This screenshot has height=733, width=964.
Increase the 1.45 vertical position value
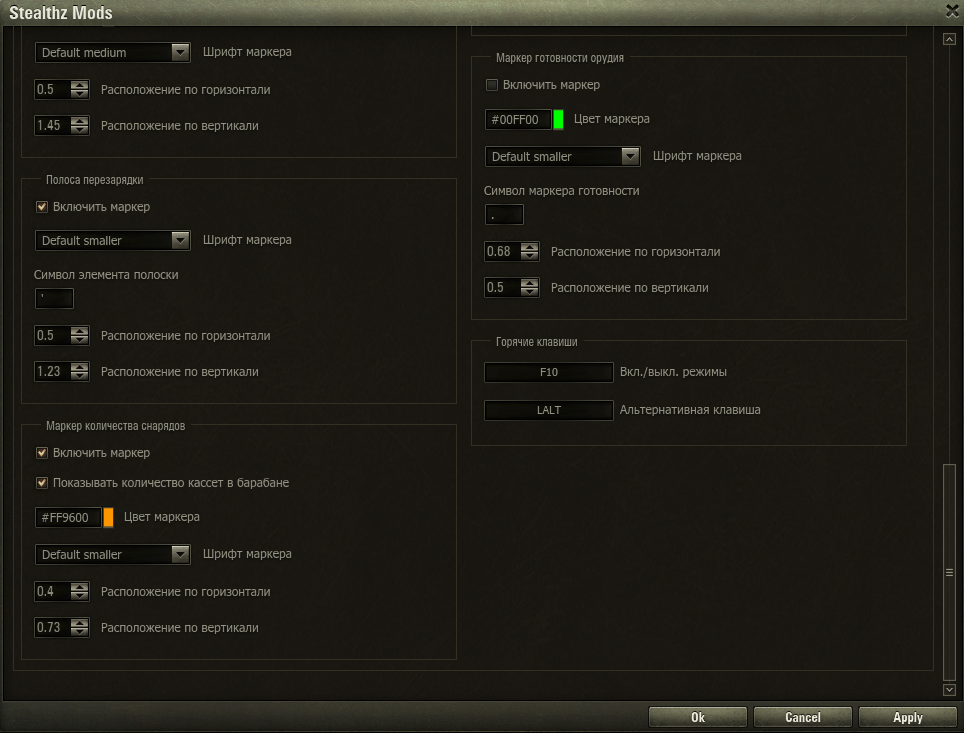tap(79, 121)
